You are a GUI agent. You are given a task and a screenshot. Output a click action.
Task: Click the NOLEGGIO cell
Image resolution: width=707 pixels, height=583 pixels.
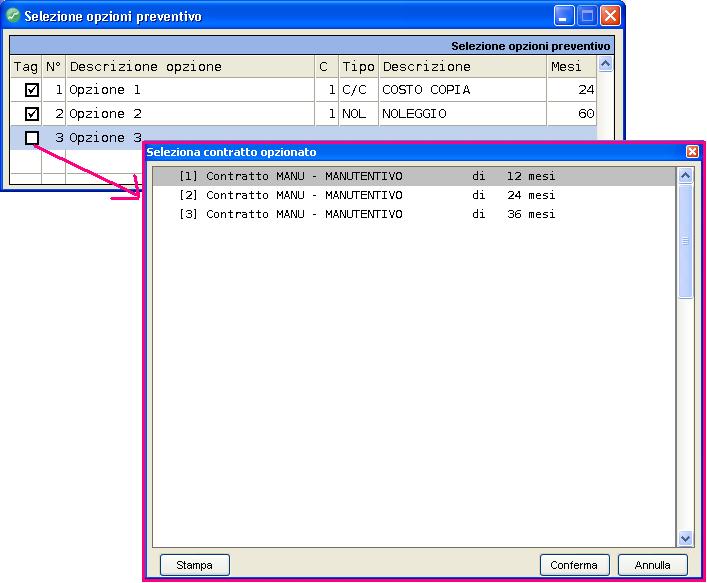pyautogui.click(x=463, y=114)
